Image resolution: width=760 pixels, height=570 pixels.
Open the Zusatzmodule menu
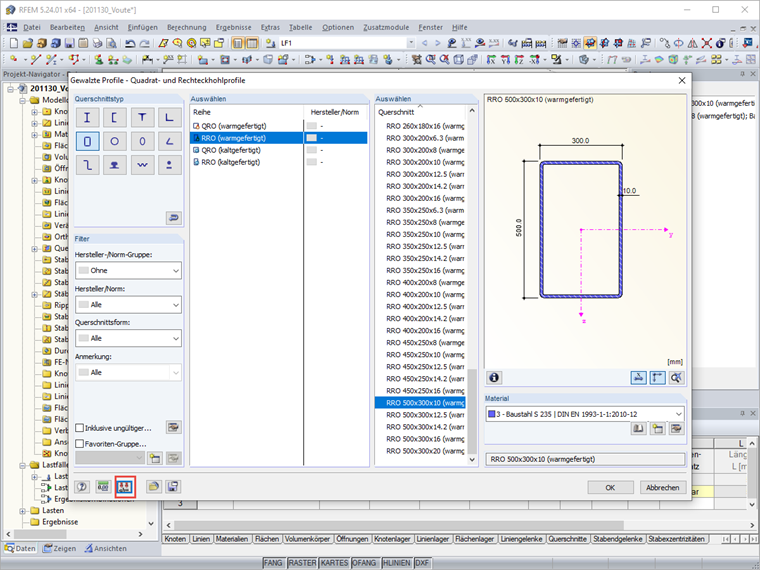(386, 28)
